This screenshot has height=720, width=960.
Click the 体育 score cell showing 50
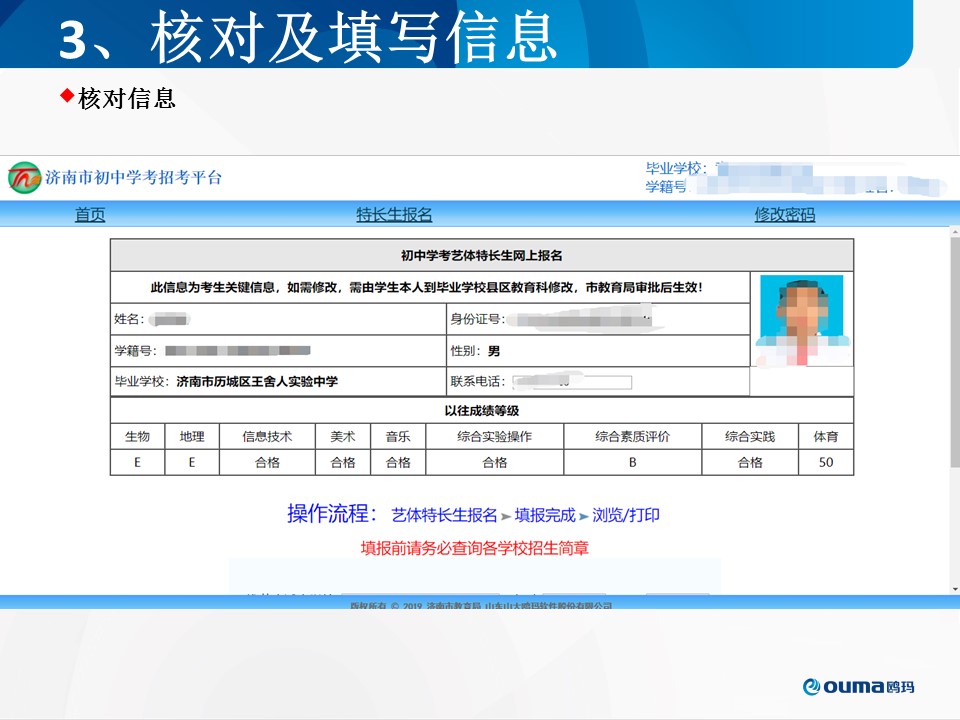pyautogui.click(x=826, y=462)
